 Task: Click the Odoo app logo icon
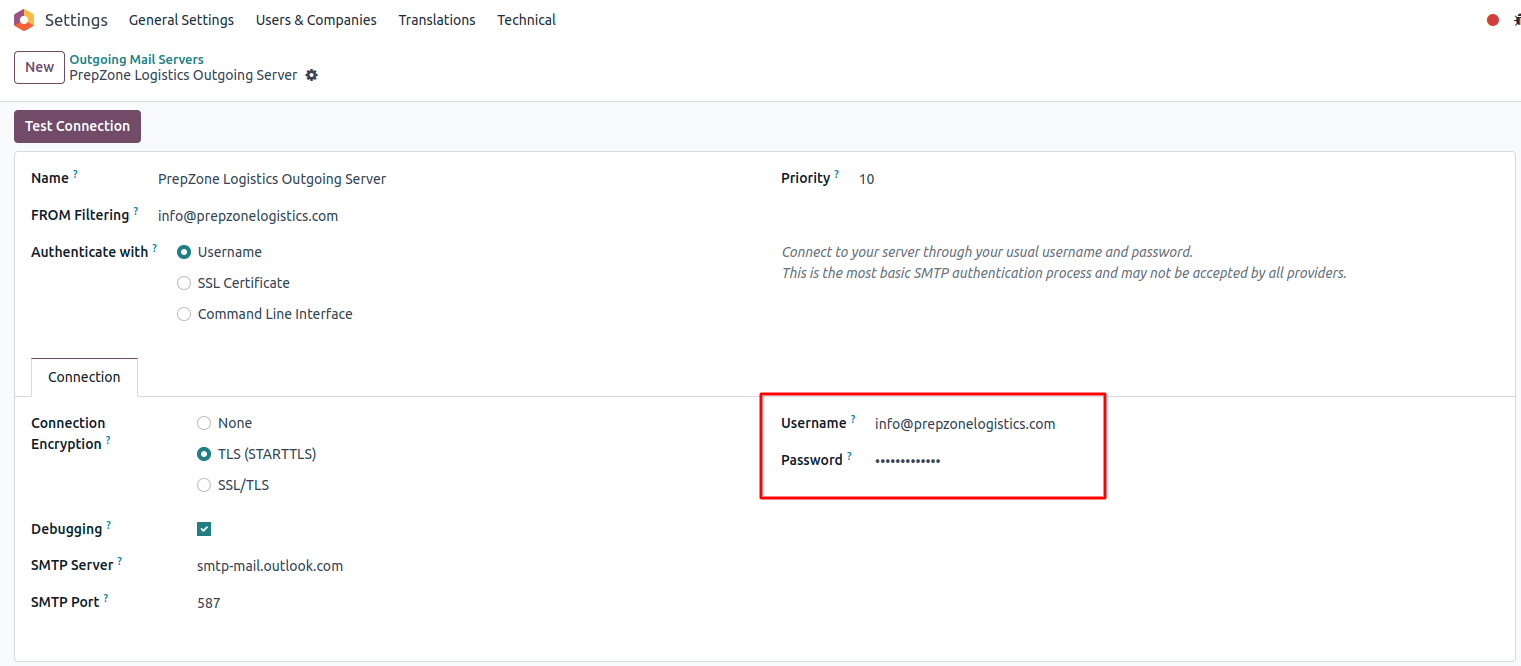pos(24,20)
